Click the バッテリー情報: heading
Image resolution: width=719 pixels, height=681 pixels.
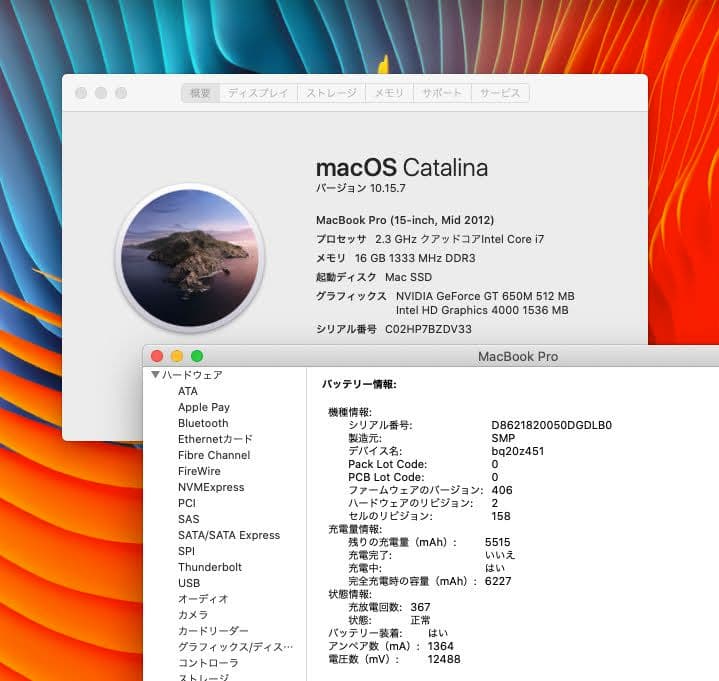point(359,384)
